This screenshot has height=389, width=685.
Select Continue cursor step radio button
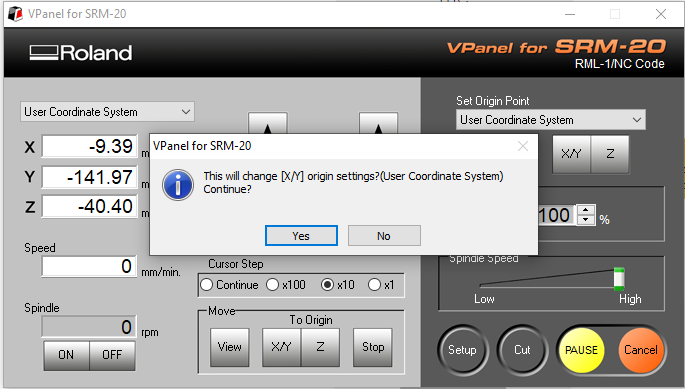[x=229, y=285]
